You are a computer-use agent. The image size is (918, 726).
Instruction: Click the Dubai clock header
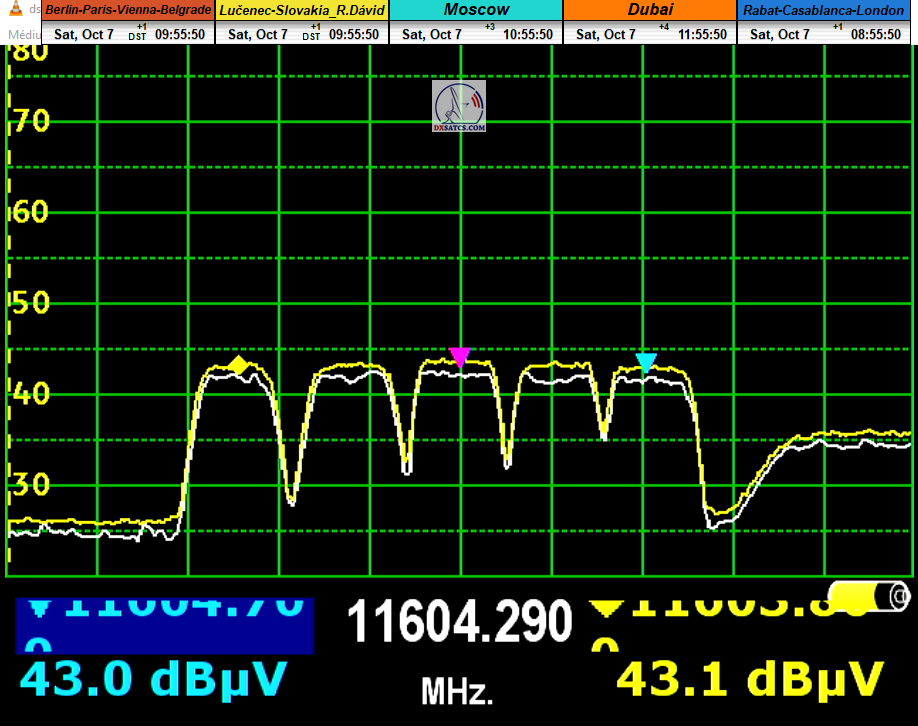click(x=650, y=10)
